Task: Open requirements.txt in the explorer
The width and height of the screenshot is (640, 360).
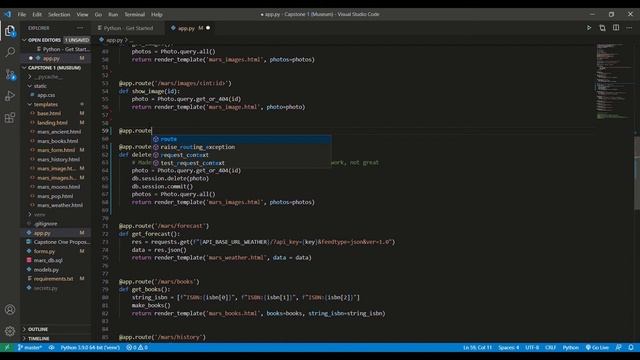Action: point(53,279)
